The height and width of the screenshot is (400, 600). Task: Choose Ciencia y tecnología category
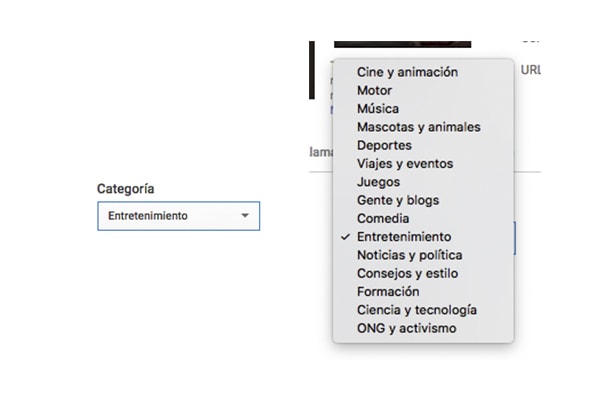(423, 310)
